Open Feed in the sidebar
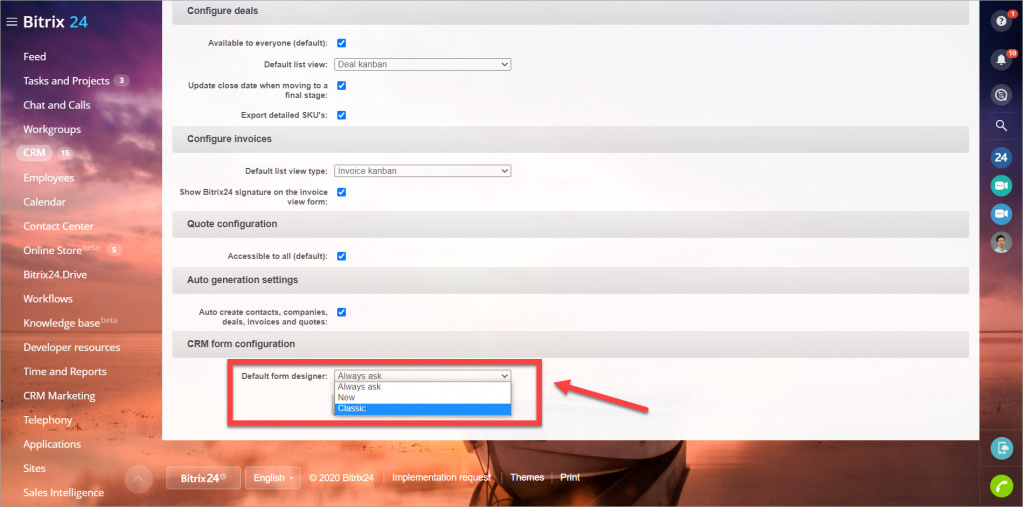Screen dimensions: 1023x507 pos(35,57)
